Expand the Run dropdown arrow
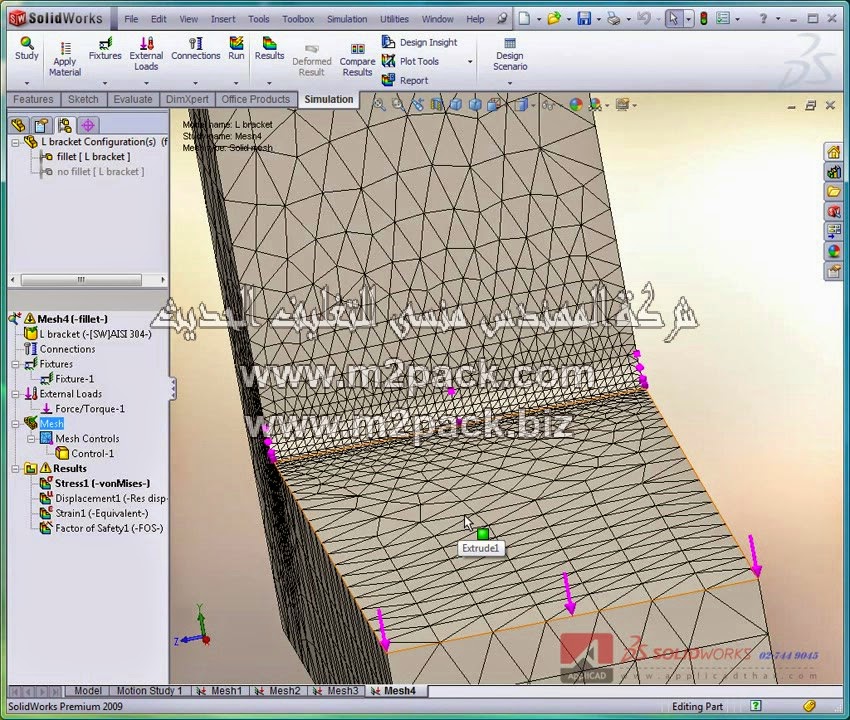The width and height of the screenshot is (850, 720). click(236, 83)
